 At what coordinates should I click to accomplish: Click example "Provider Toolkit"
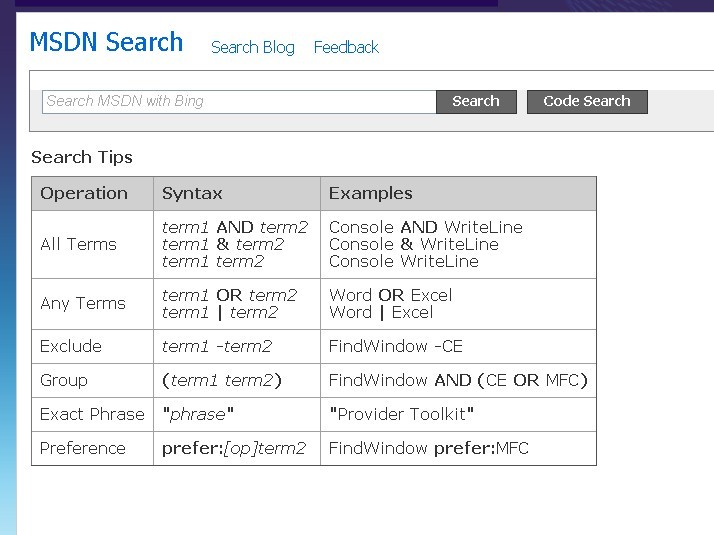tap(402, 414)
